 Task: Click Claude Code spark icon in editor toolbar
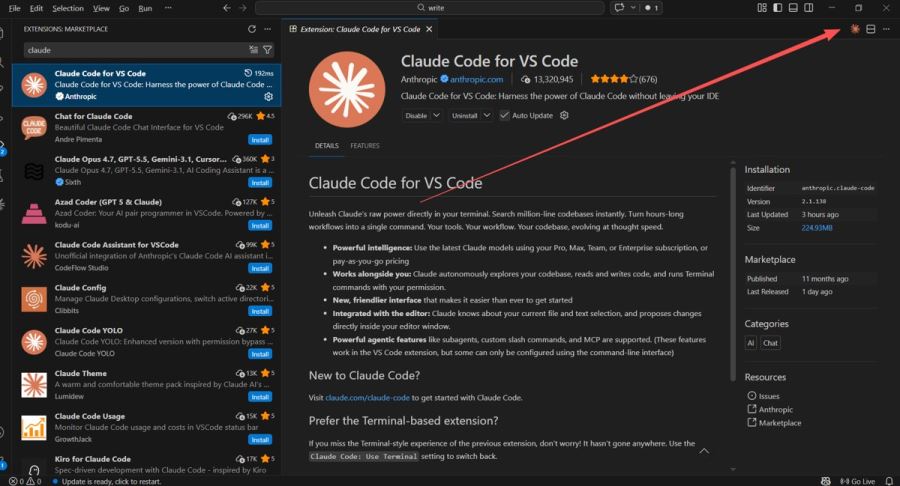click(855, 29)
